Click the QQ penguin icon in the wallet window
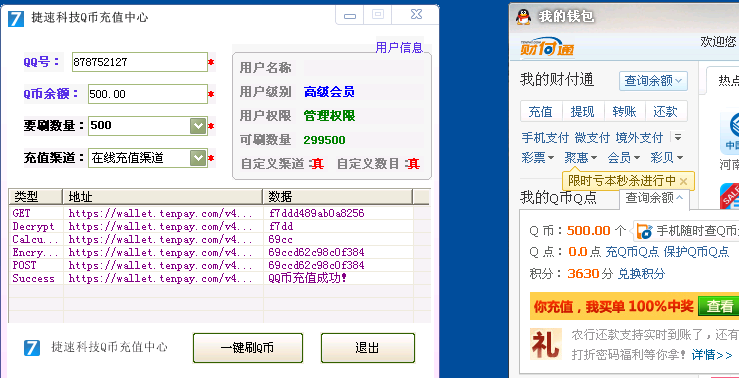The image size is (739, 378). click(523, 17)
